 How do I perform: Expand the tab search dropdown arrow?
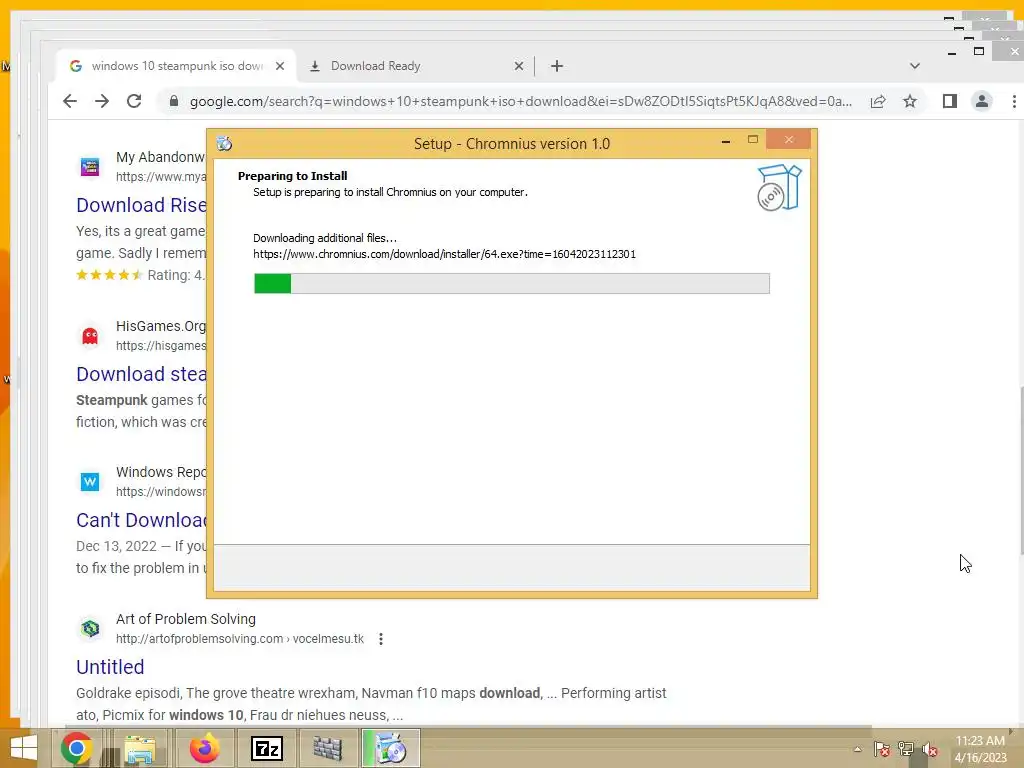coord(915,66)
